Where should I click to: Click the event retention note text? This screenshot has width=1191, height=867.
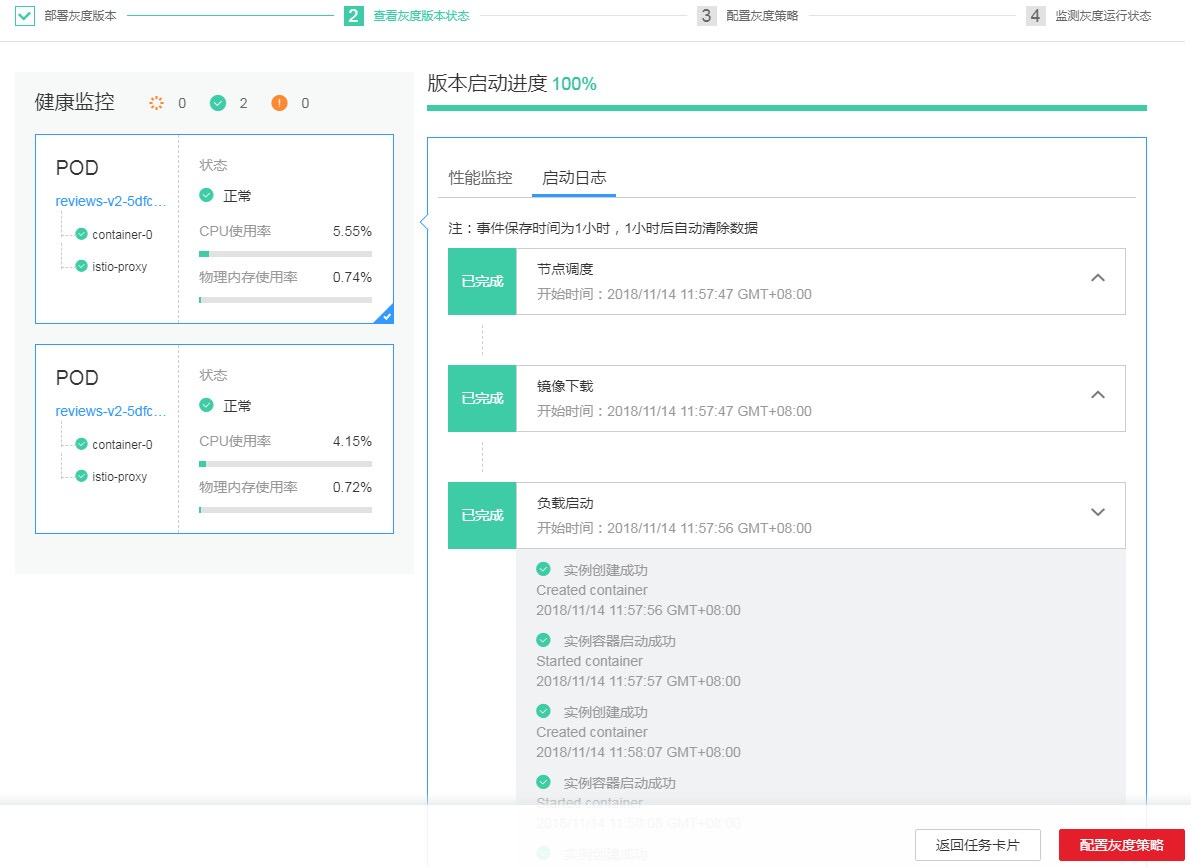pyautogui.click(x=603, y=228)
